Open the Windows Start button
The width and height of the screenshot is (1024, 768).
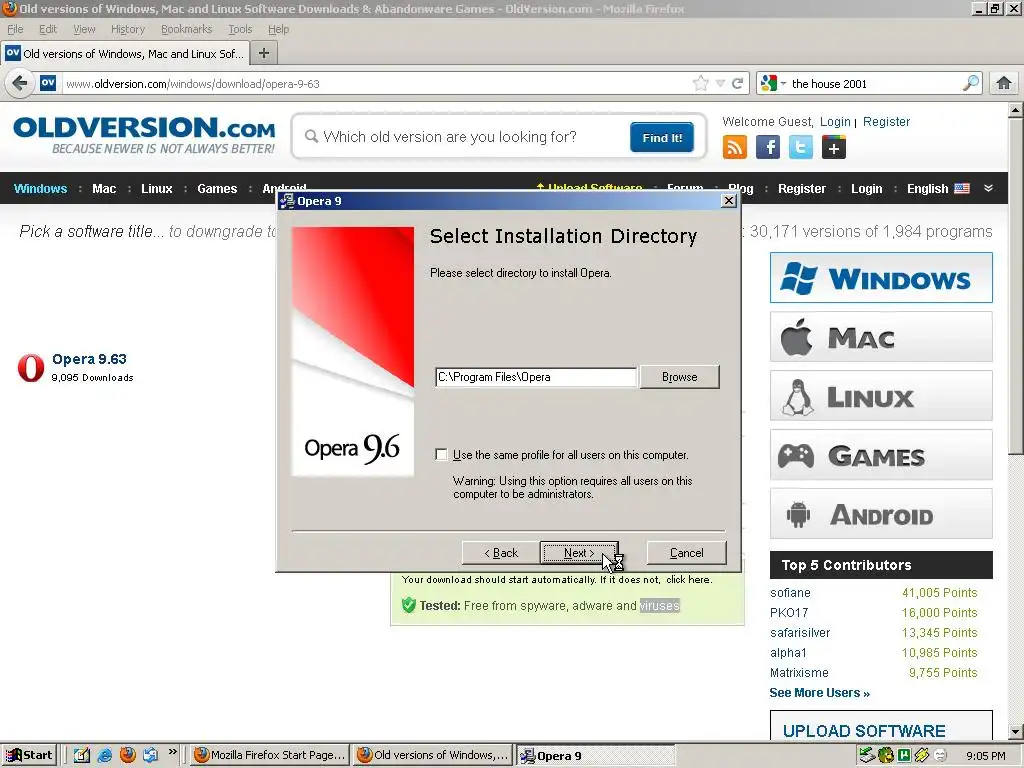pos(29,755)
